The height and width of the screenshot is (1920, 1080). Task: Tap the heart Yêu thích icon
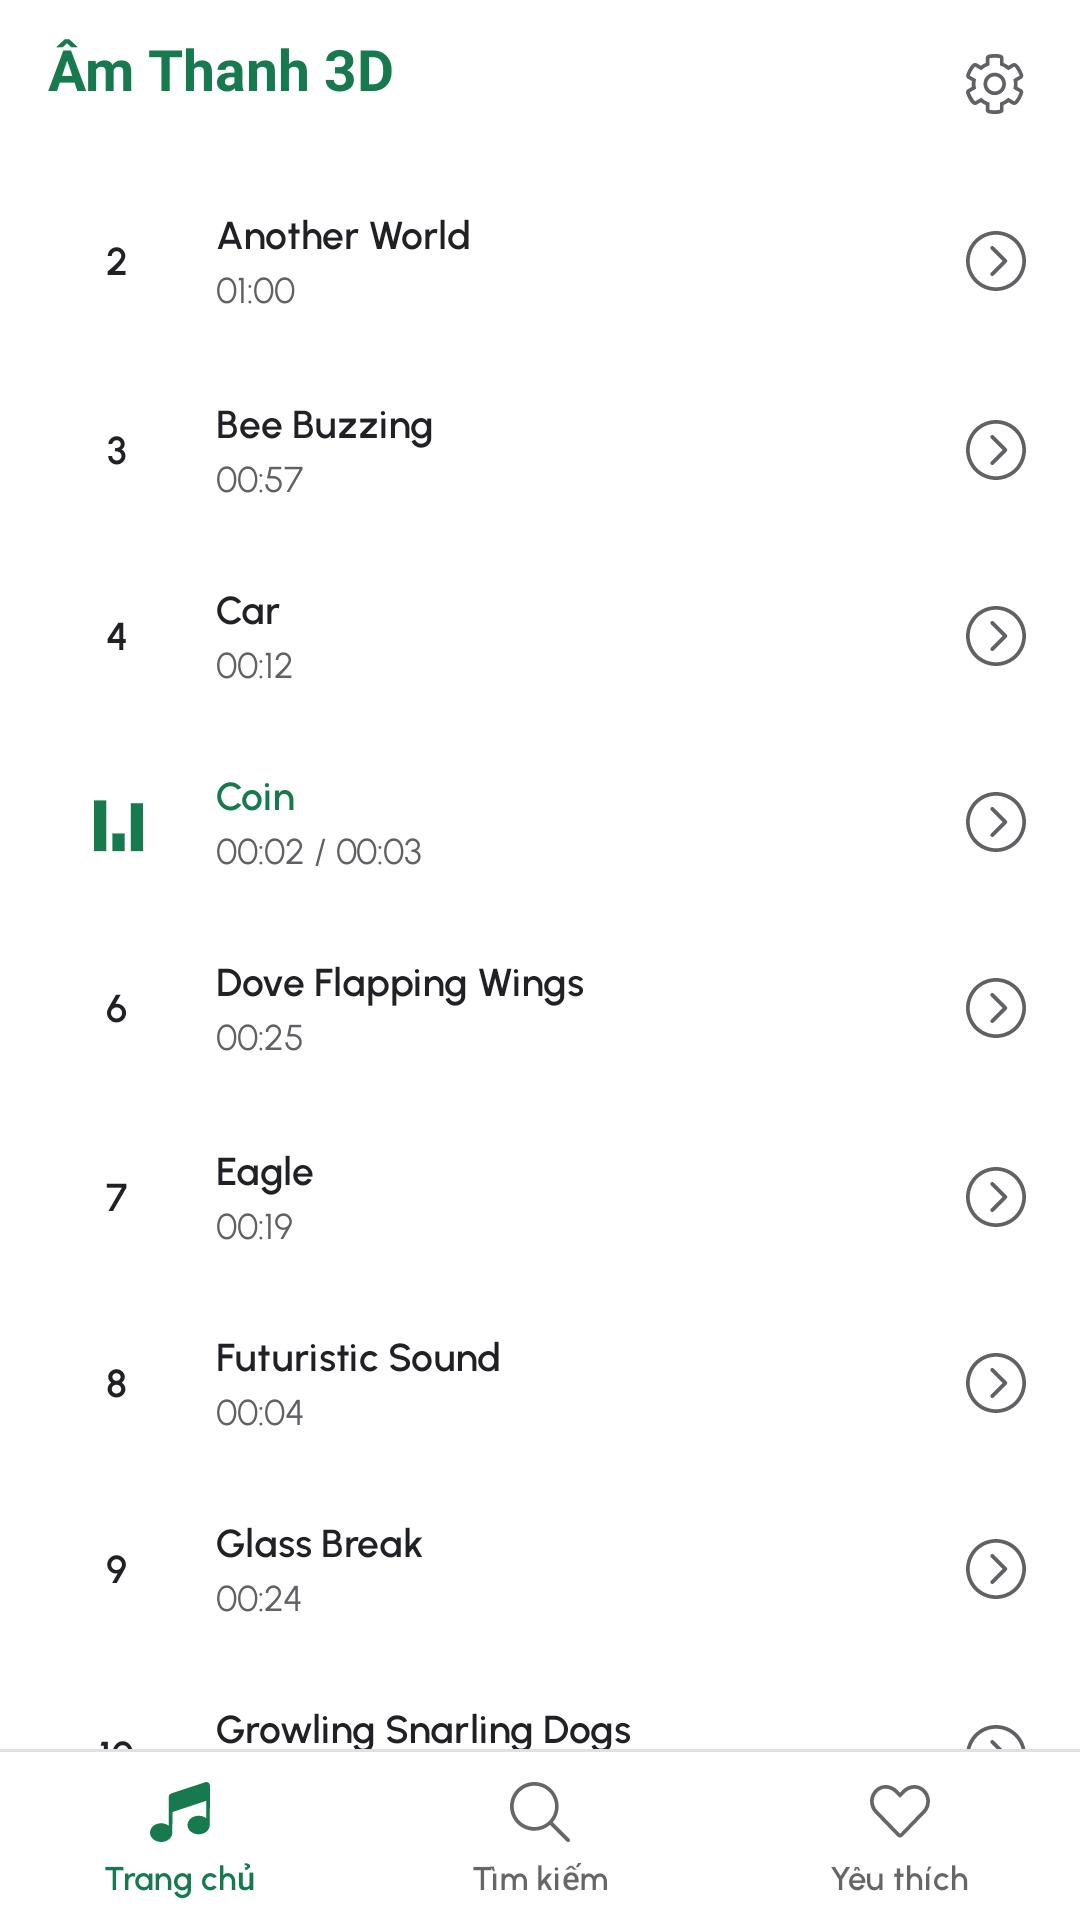pyautogui.click(x=900, y=1811)
